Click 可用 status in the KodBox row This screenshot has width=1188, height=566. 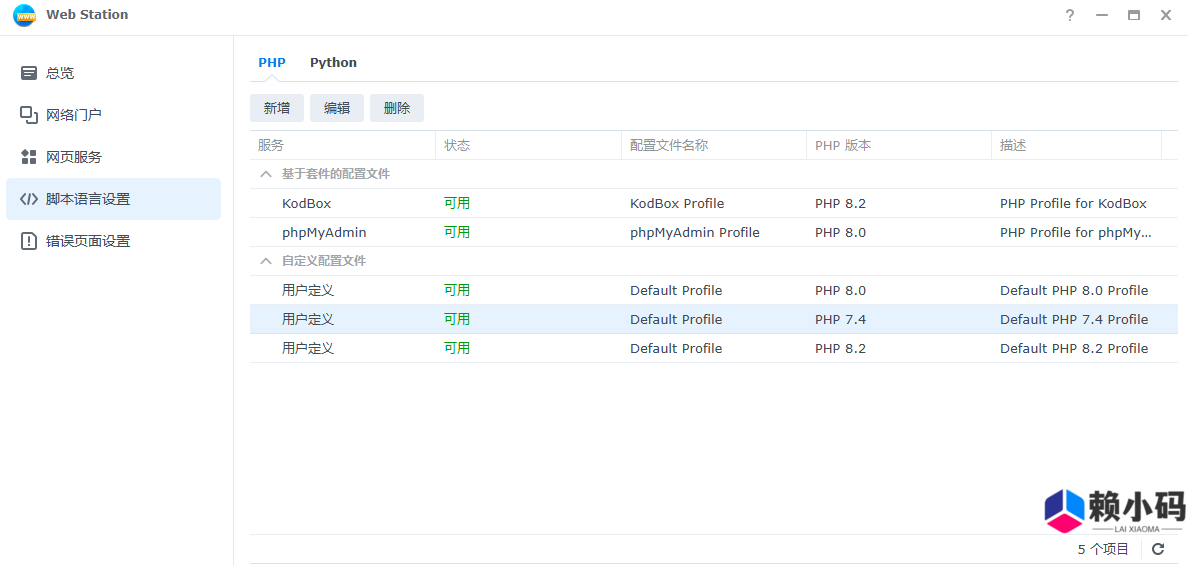tap(457, 203)
